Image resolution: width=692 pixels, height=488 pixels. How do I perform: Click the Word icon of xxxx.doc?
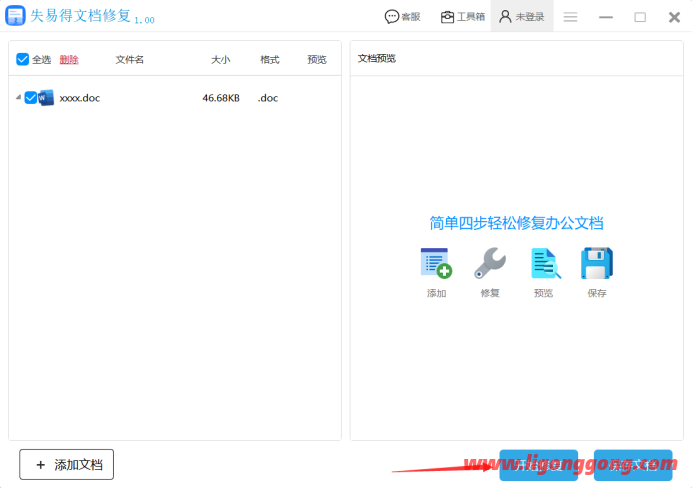coord(46,98)
